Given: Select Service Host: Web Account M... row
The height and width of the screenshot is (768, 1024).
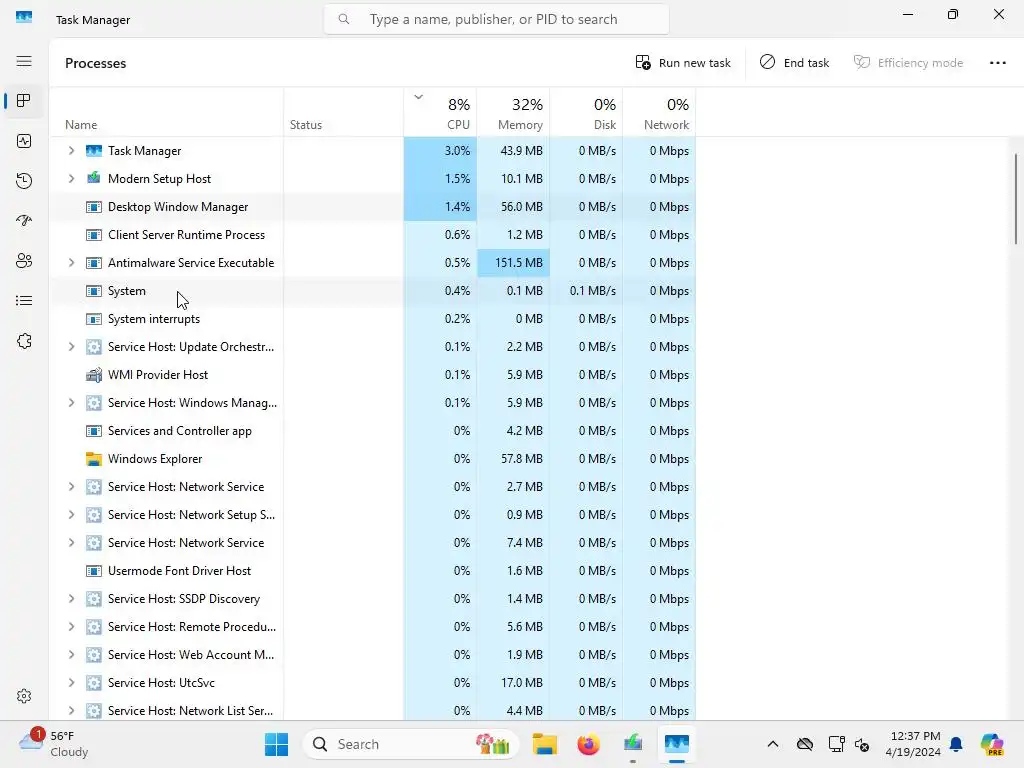Looking at the screenshot, I should tap(372, 655).
